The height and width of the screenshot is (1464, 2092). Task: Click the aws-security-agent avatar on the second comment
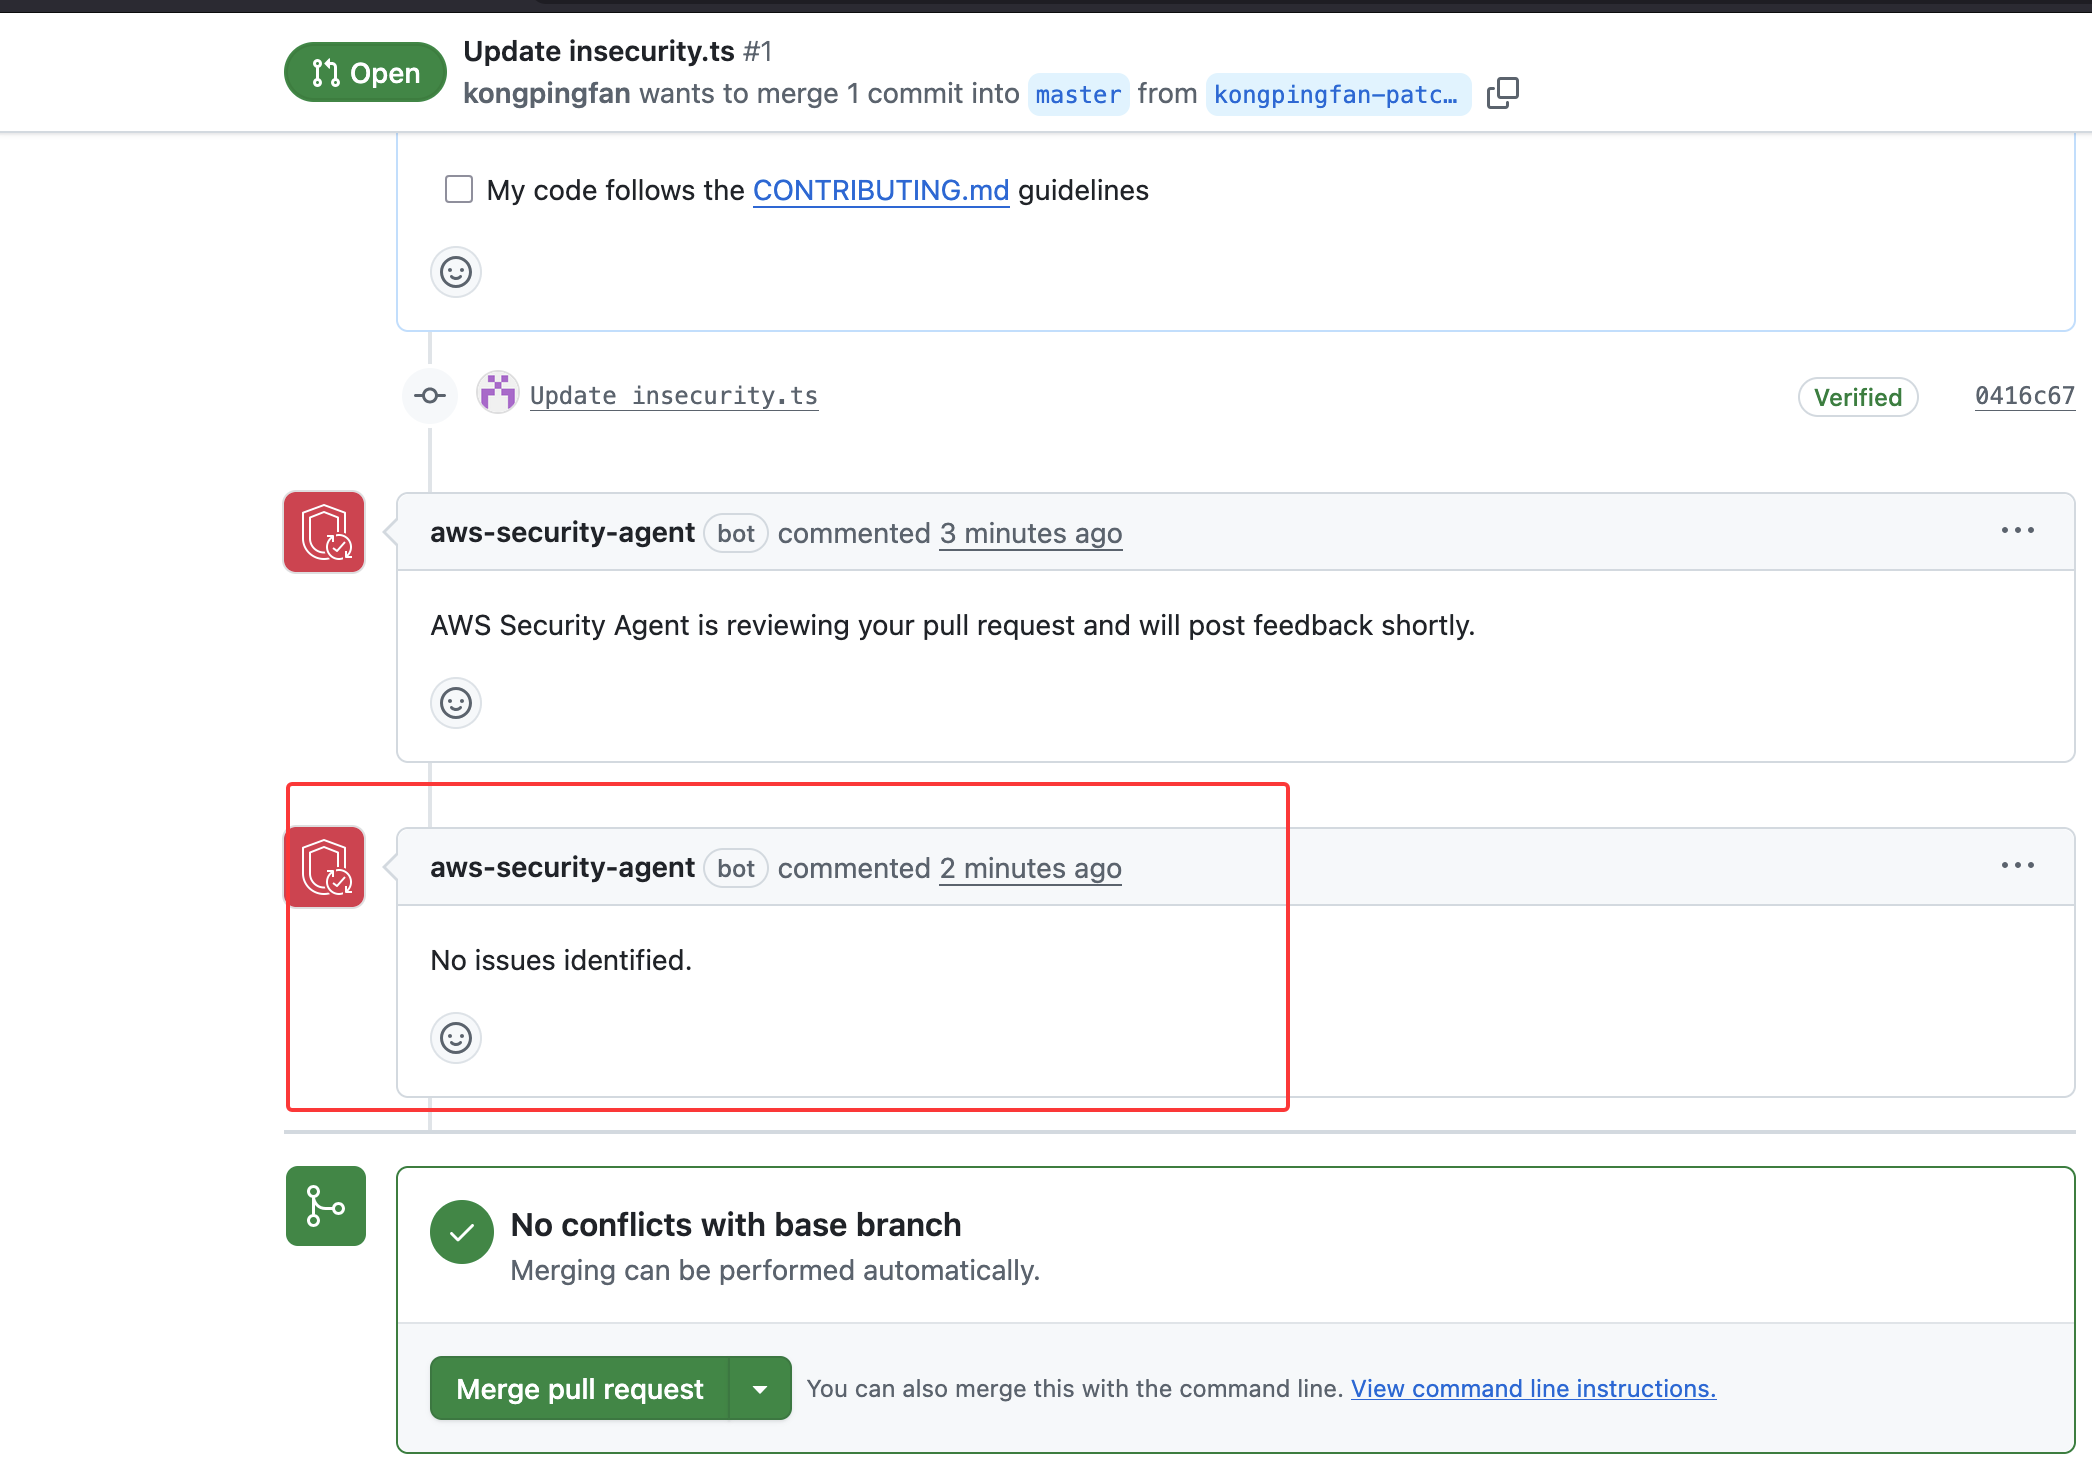point(324,867)
